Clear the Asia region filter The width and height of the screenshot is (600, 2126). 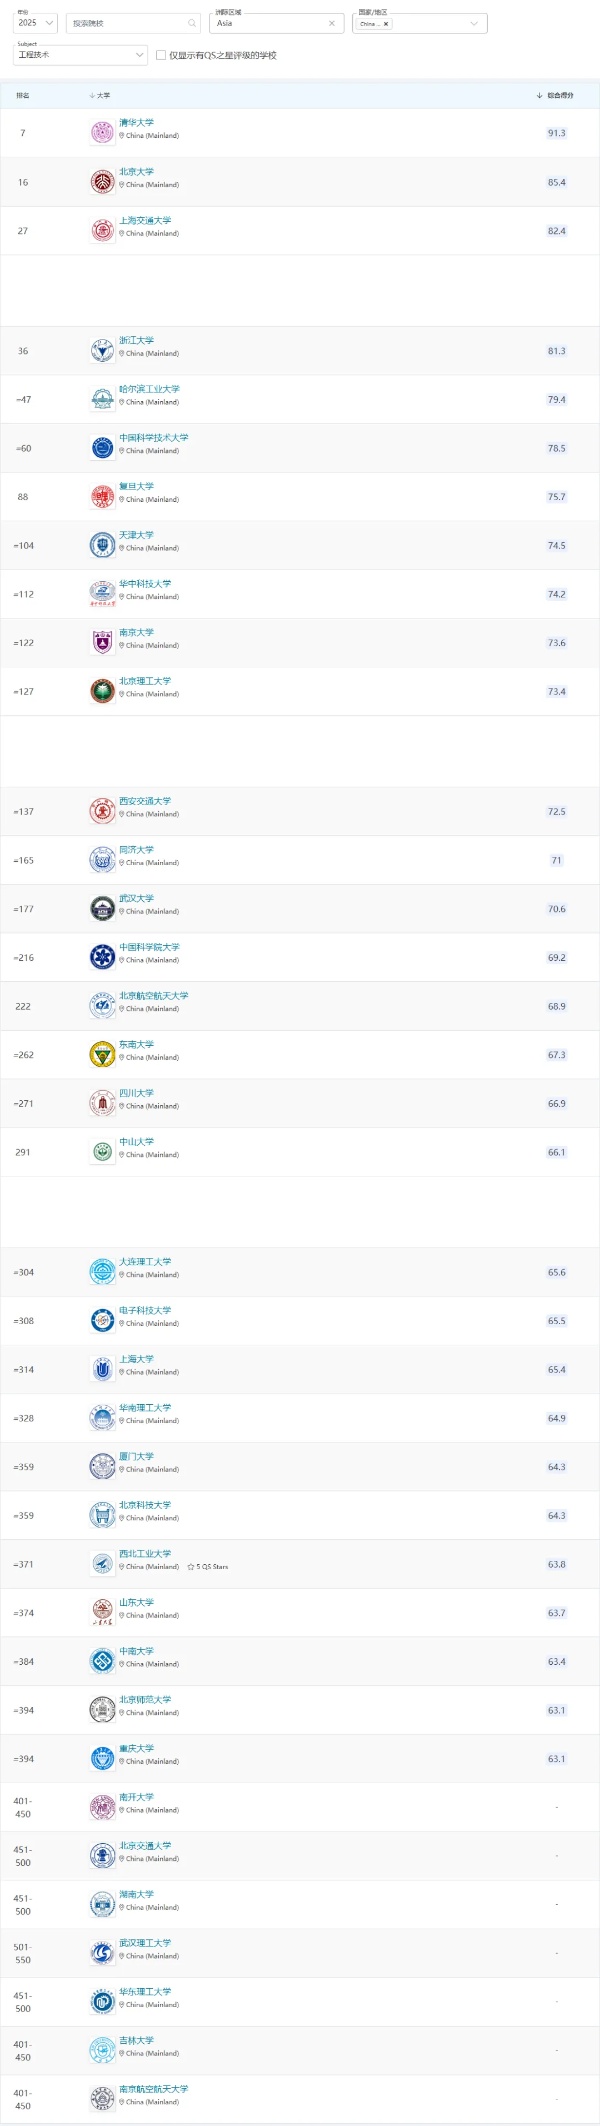332,23
